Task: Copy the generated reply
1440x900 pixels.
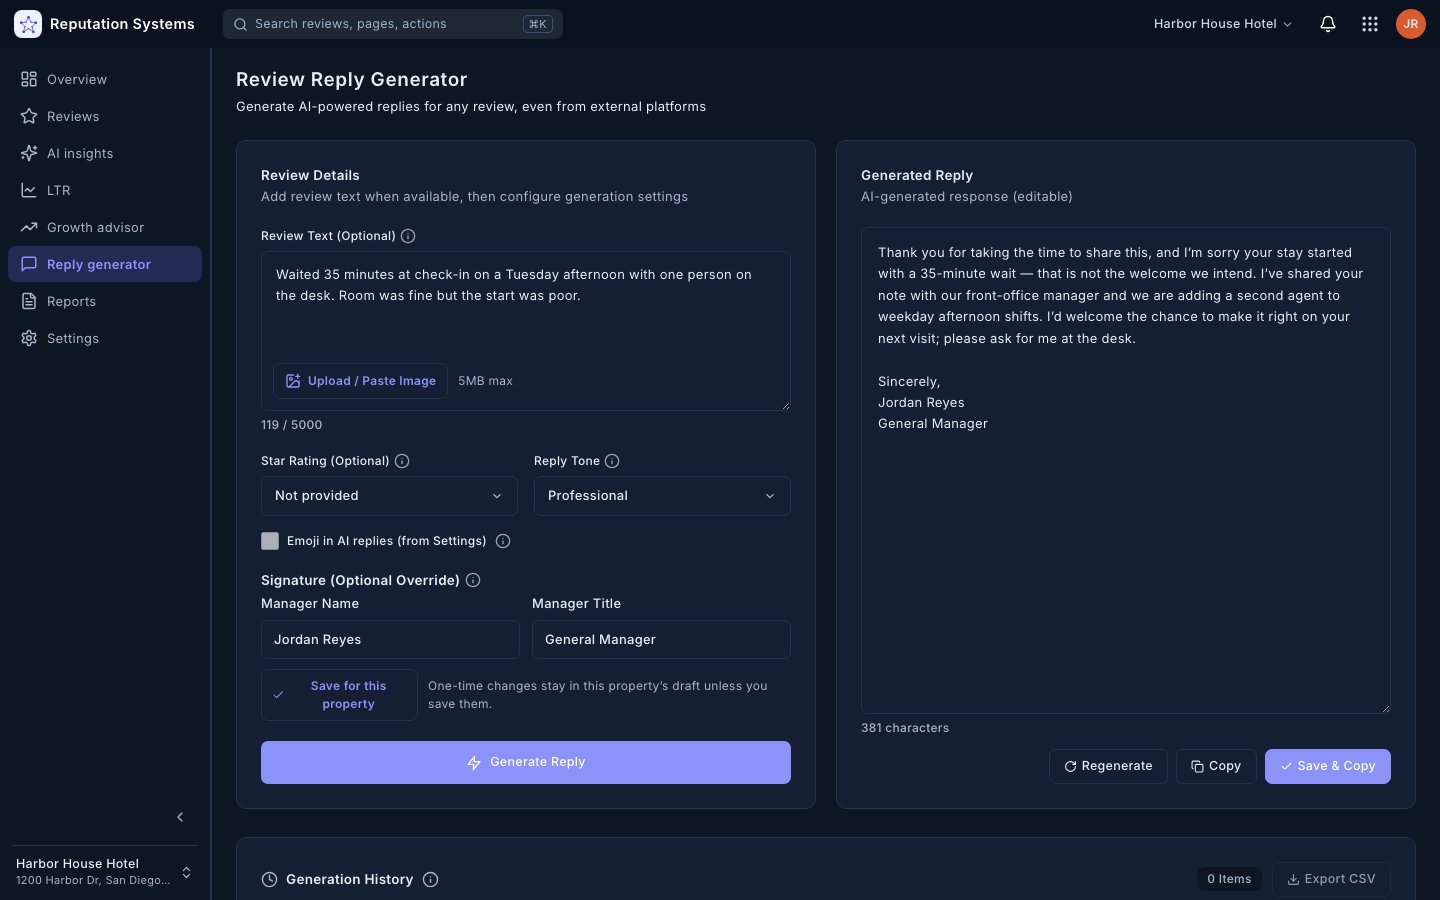Action: point(1216,766)
